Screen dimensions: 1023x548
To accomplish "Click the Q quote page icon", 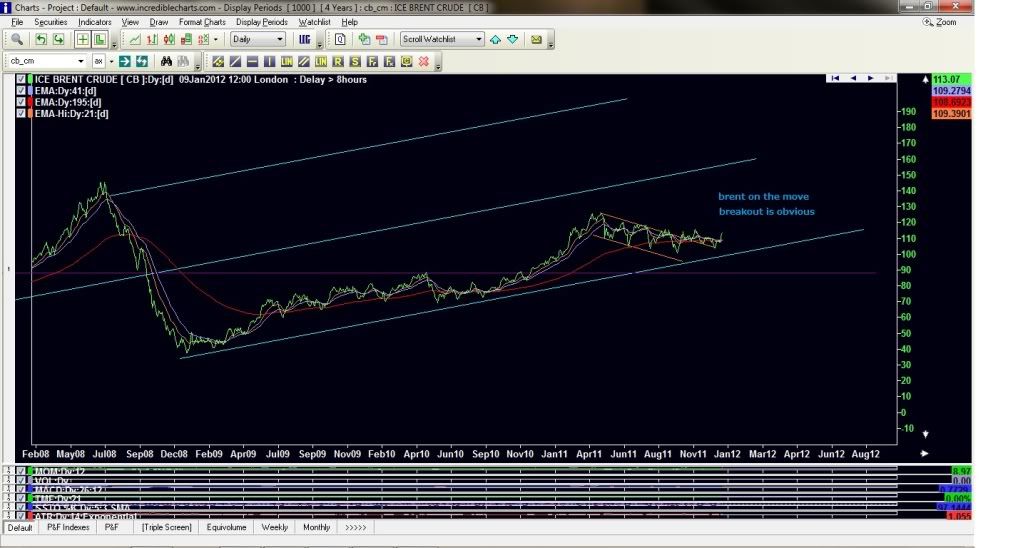I will (x=340, y=39).
